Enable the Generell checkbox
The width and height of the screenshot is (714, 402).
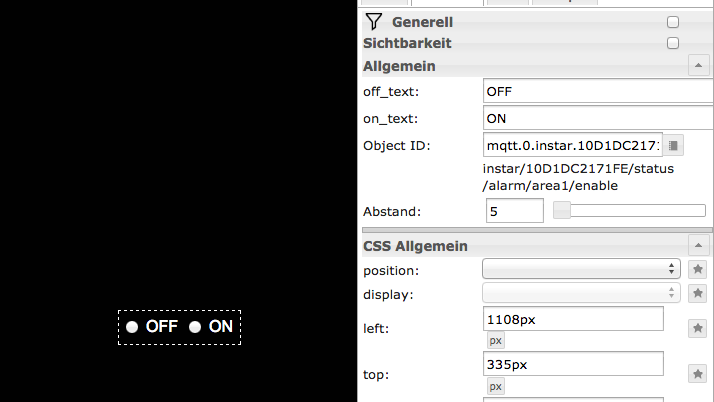673,22
